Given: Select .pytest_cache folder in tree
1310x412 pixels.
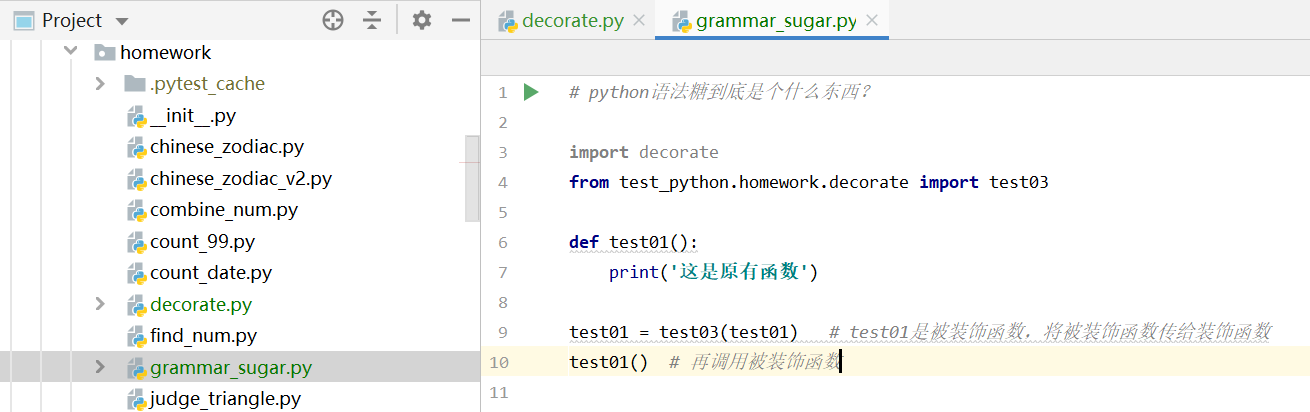Looking at the screenshot, I should pos(207,84).
